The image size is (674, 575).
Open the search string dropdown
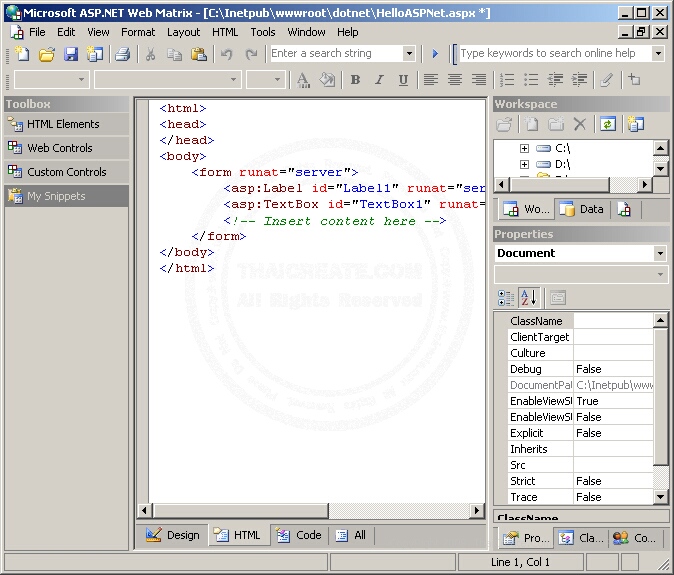click(x=409, y=54)
